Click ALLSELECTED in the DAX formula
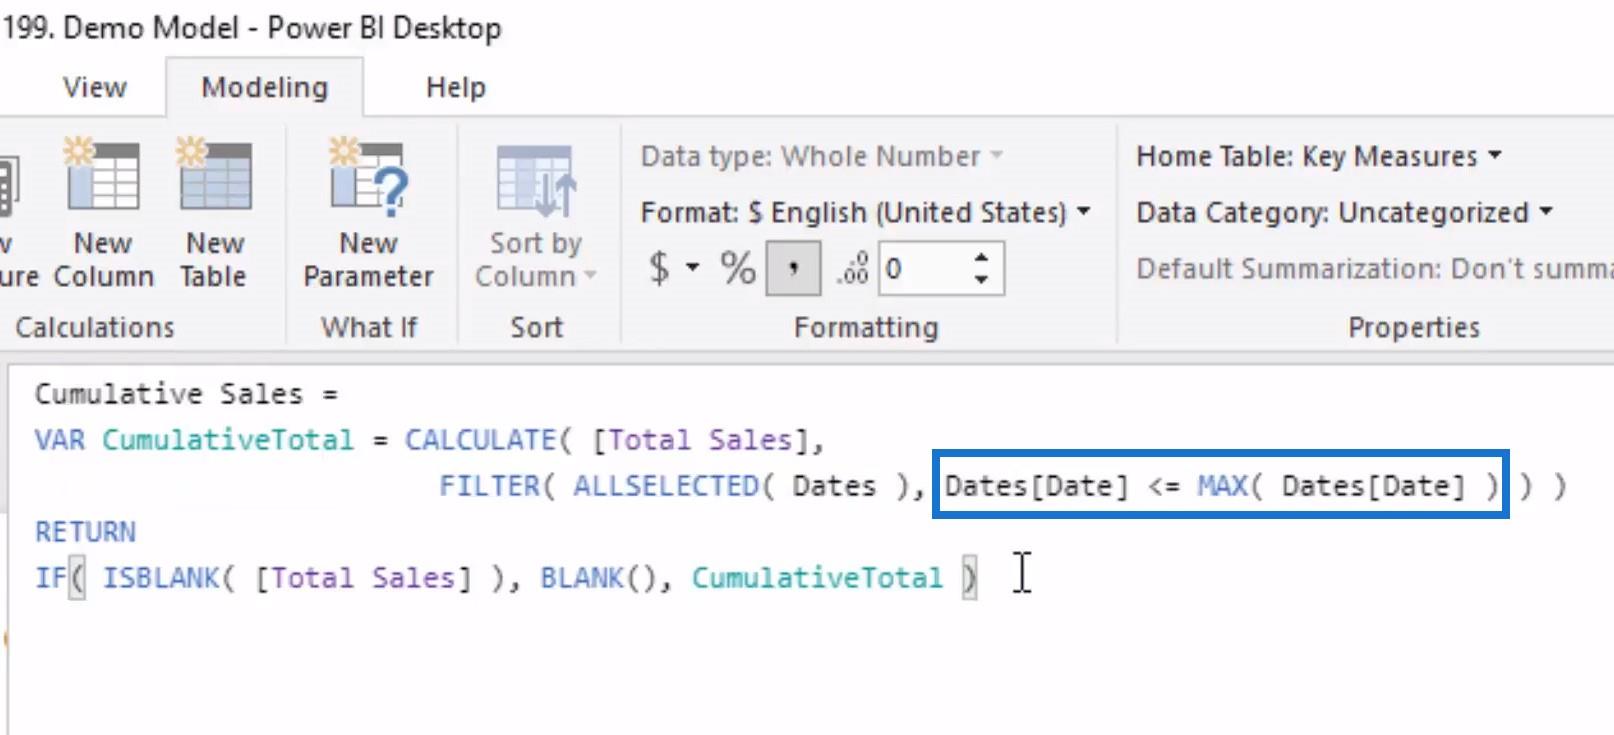 (666, 486)
